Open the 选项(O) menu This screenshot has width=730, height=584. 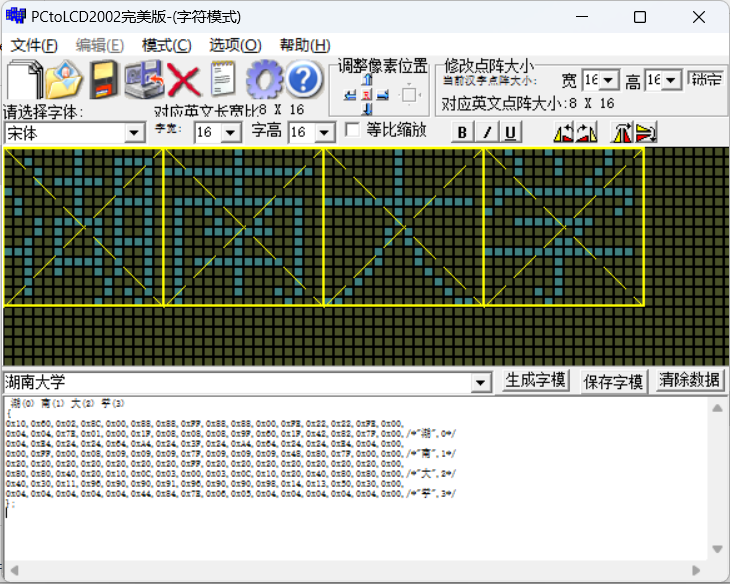tap(235, 45)
